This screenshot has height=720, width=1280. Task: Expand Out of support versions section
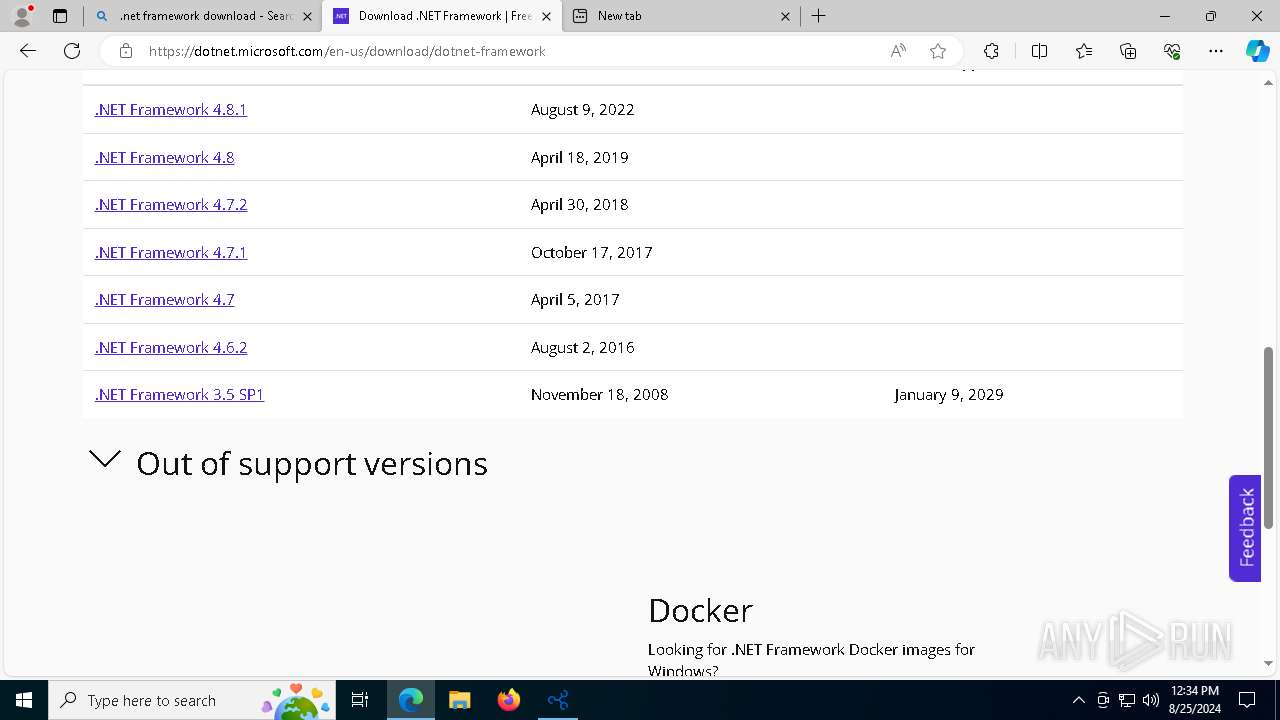[289, 463]
